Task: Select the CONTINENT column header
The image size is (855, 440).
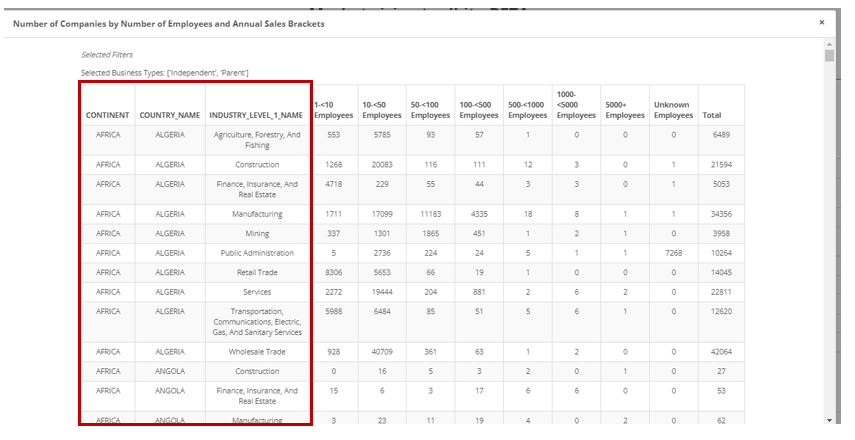Action: point(107,115)
